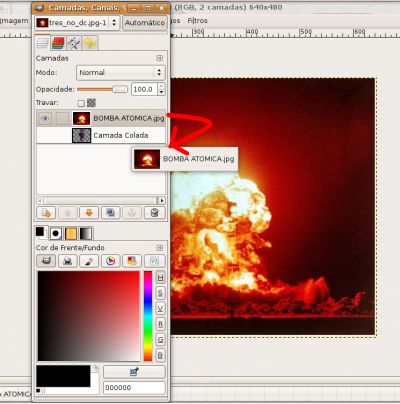Open the Patterns tab
Image resolution: width=400 pixels, height=404 pixels.
pyautogui.click(x=71, y=234)
